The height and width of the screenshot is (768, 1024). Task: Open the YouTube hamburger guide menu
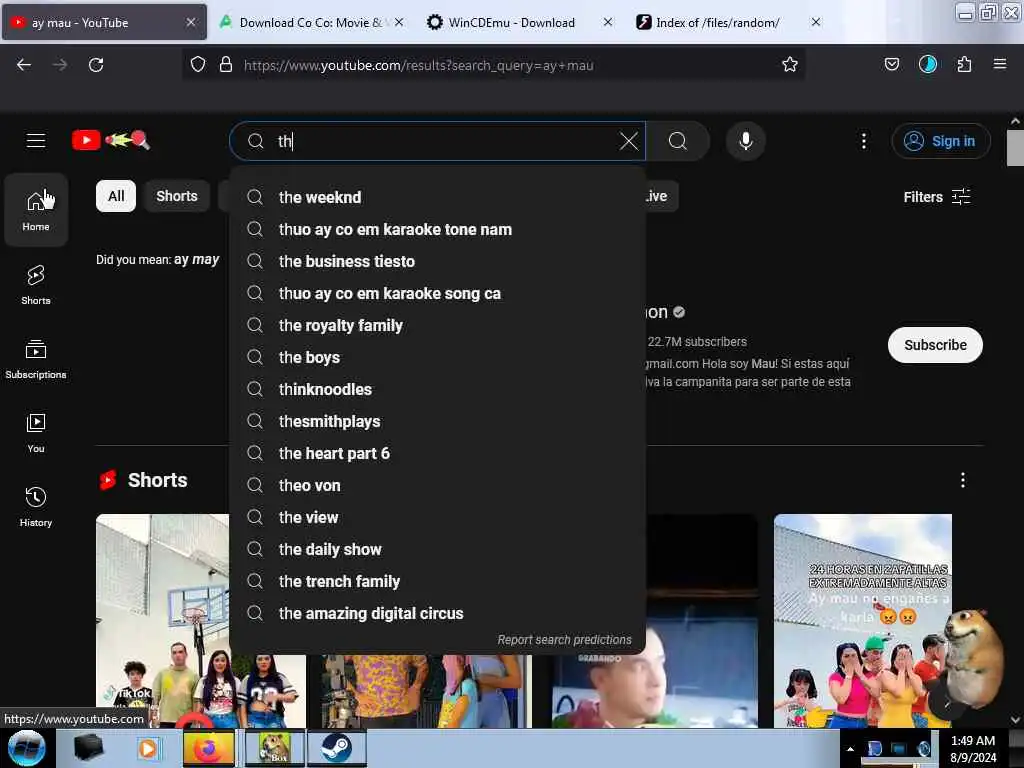click(x=36, y=140)
